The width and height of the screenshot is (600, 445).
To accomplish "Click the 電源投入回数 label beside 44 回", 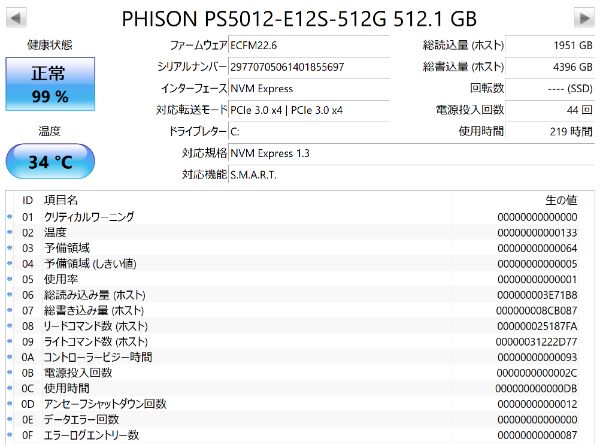I will [470, 110].
